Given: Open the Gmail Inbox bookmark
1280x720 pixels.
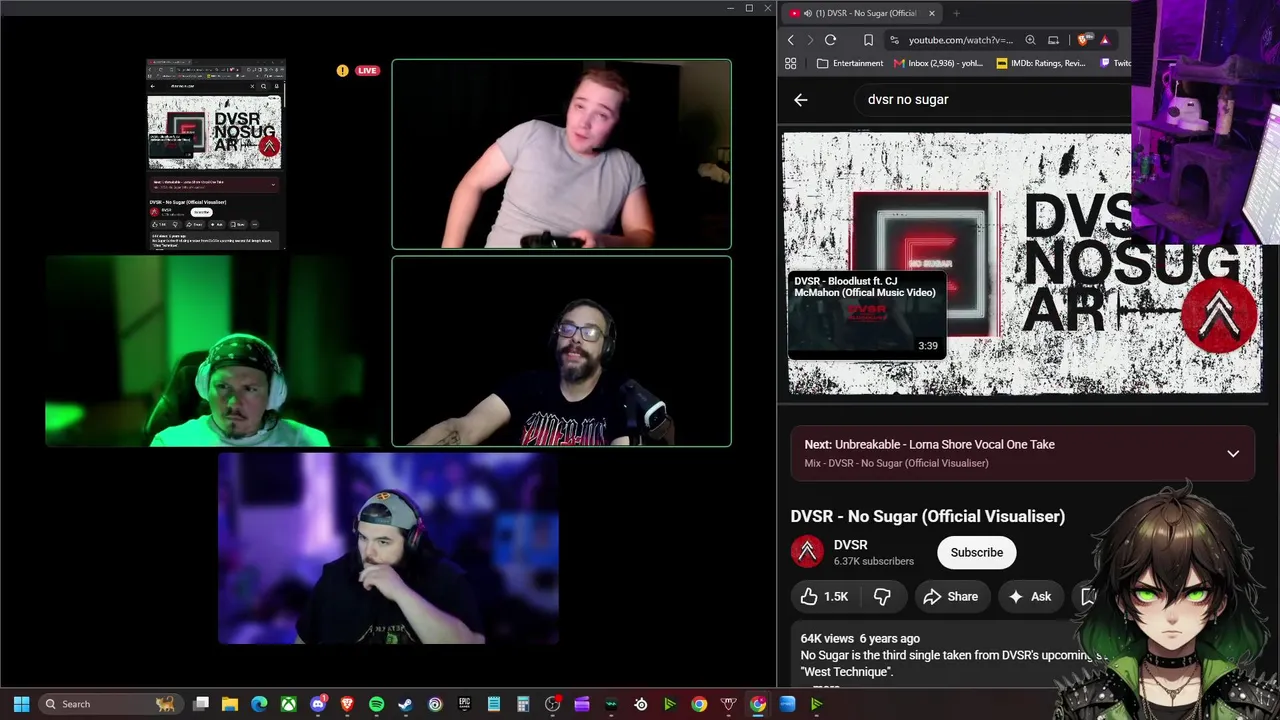Looking at the screenshot, I should point(937,63).
